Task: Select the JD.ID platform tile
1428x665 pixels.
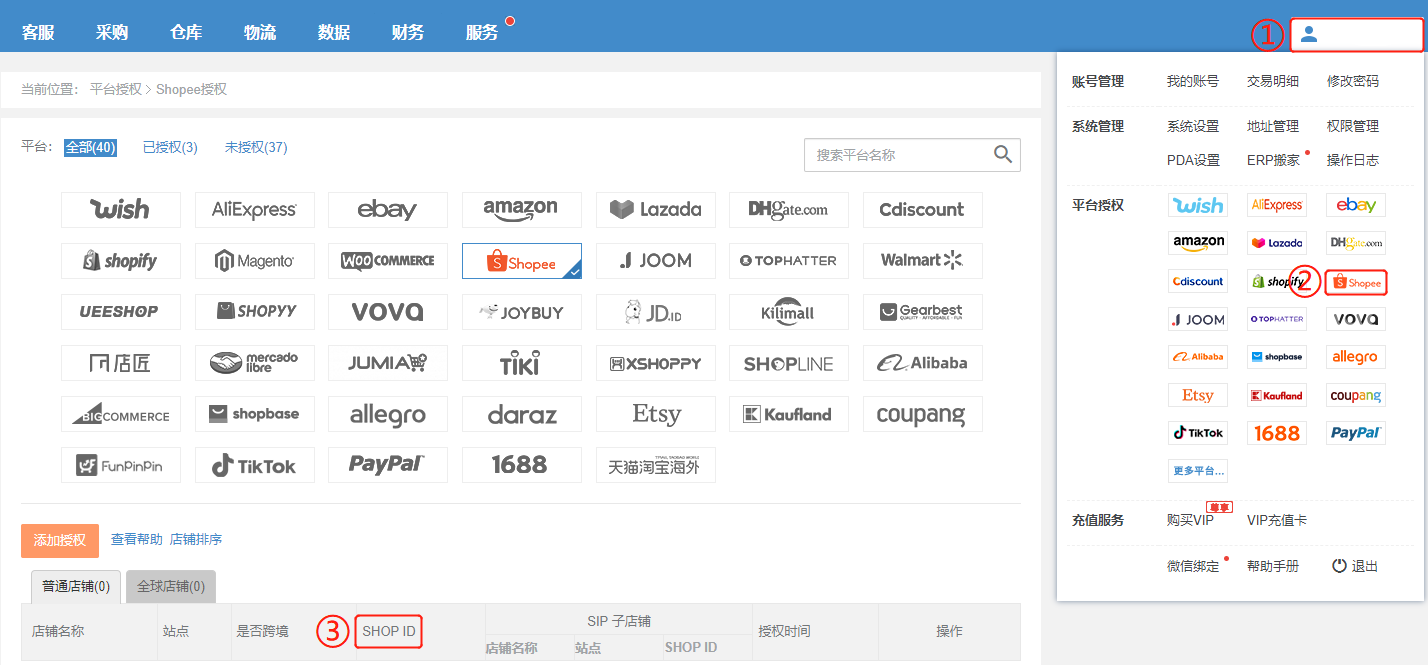Action: point(656,312)
